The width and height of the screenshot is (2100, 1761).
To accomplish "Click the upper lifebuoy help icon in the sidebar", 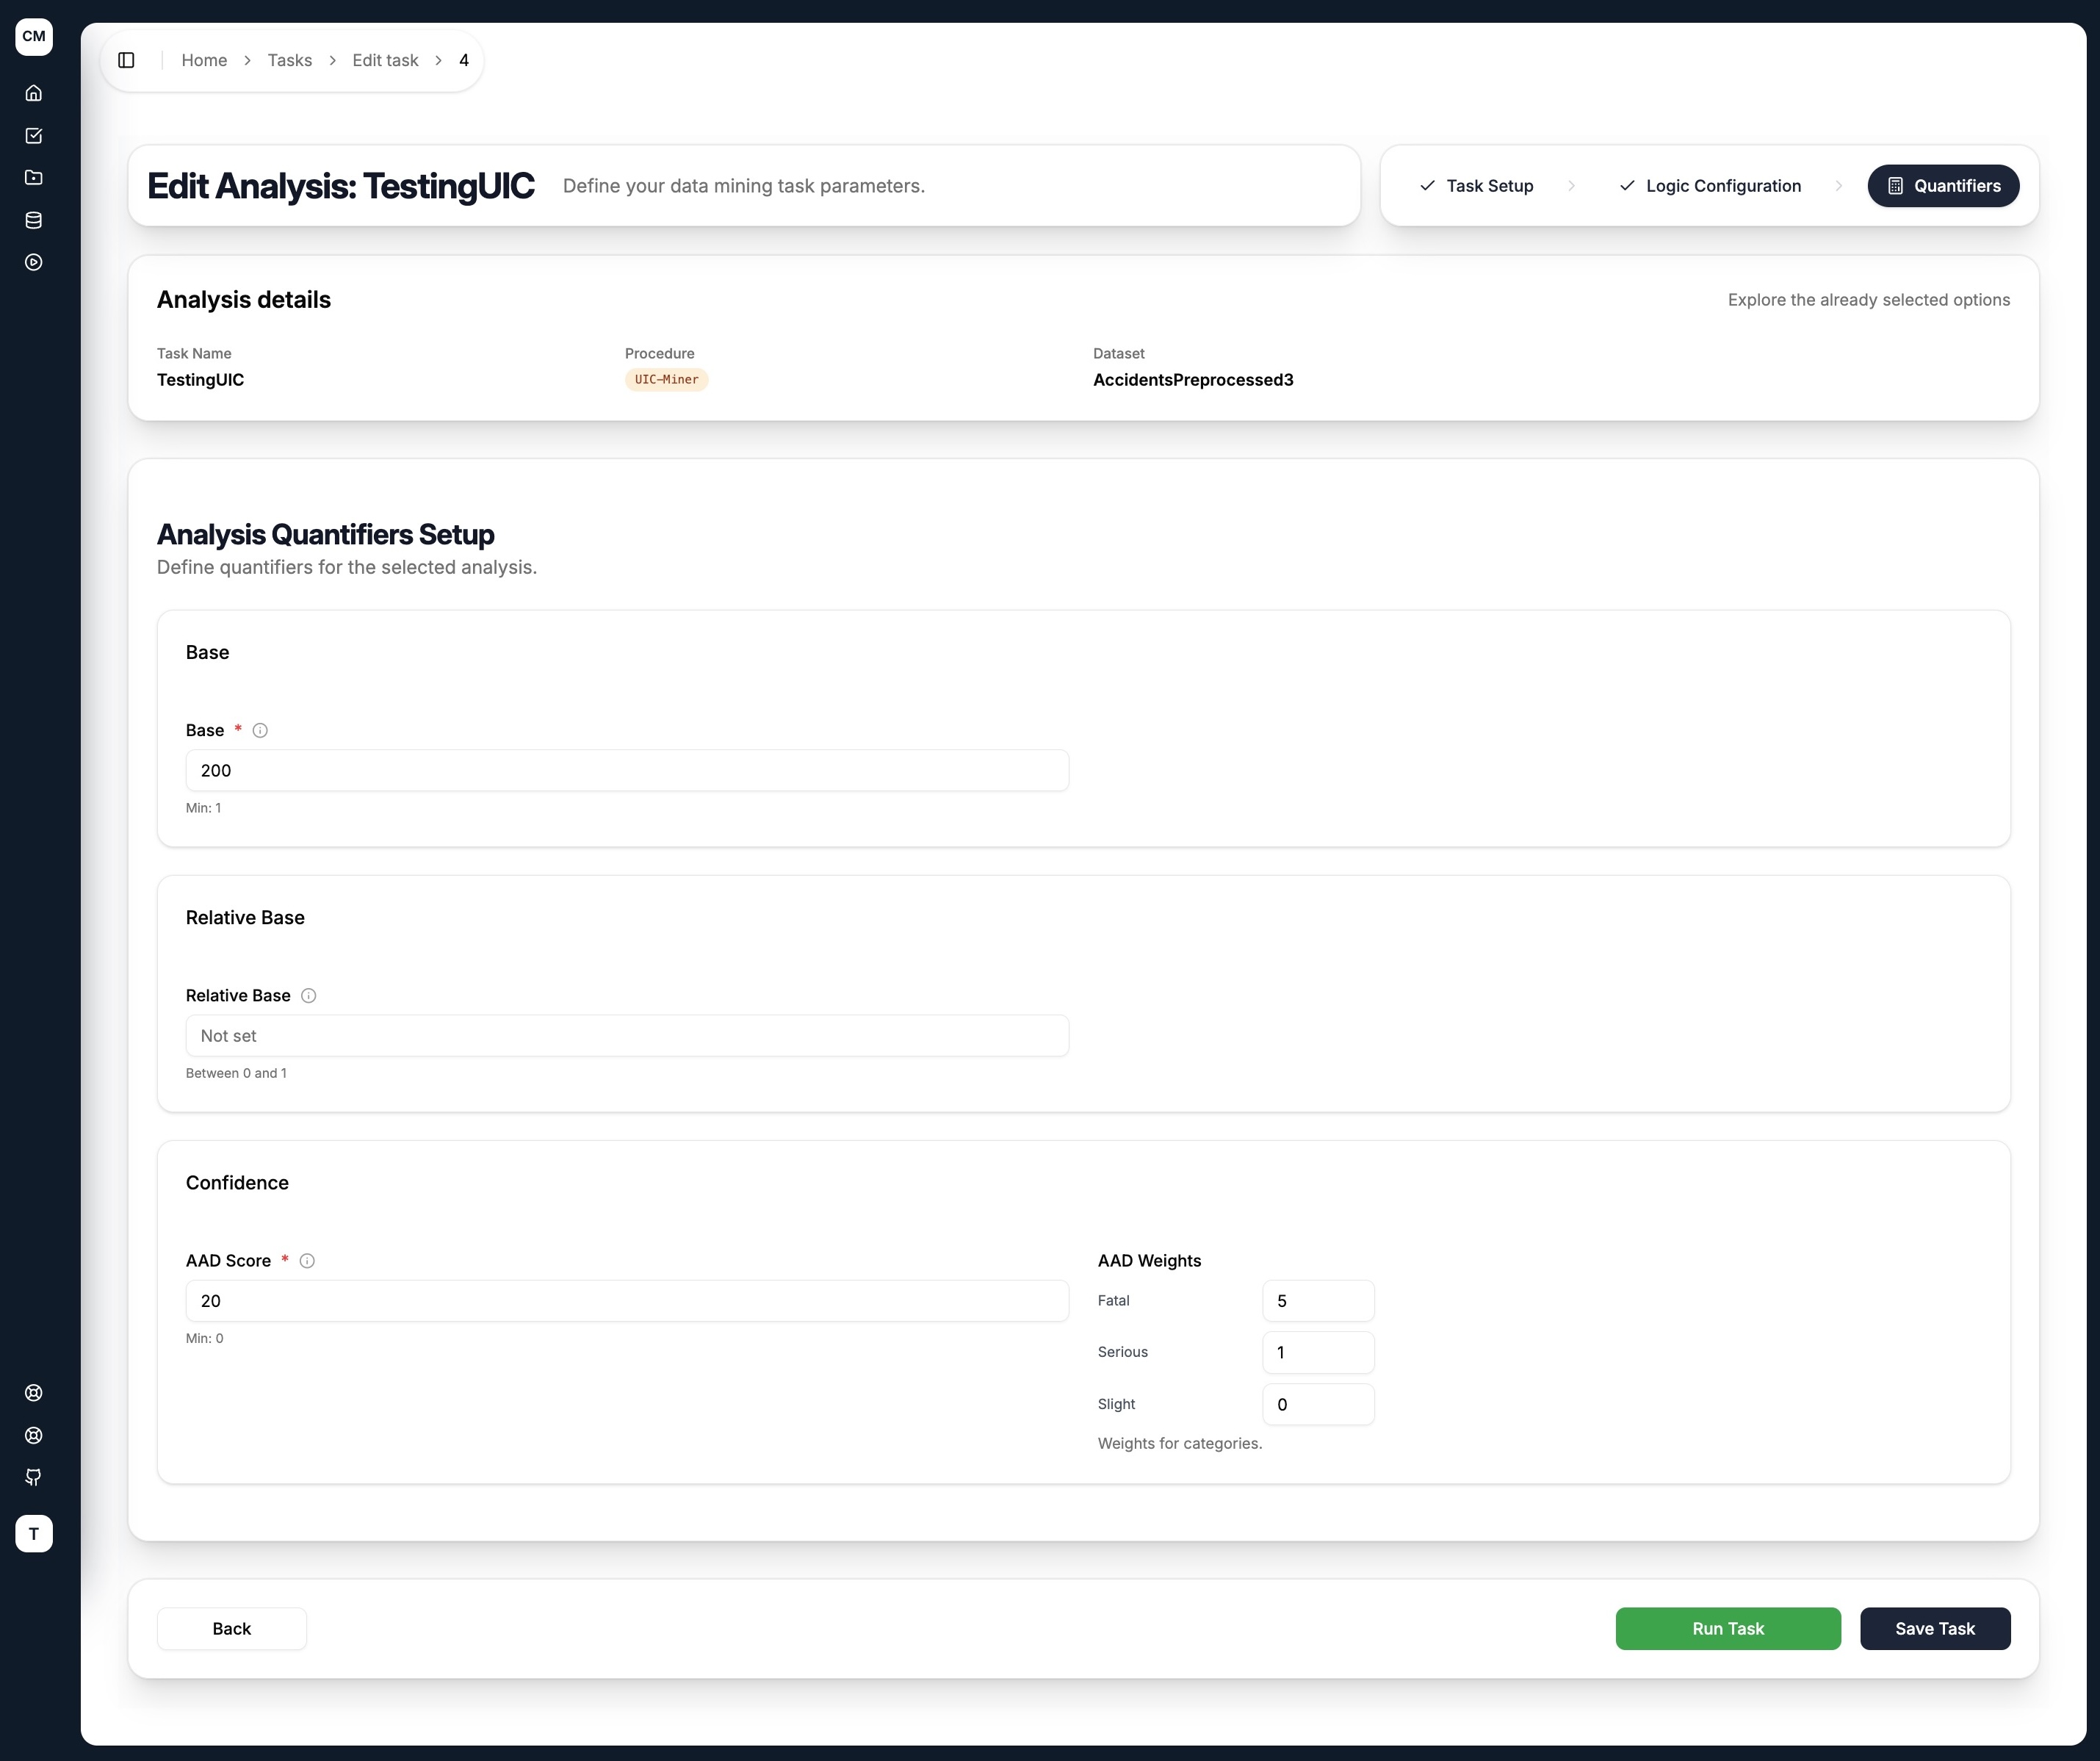I will (x=34, y=1393).
